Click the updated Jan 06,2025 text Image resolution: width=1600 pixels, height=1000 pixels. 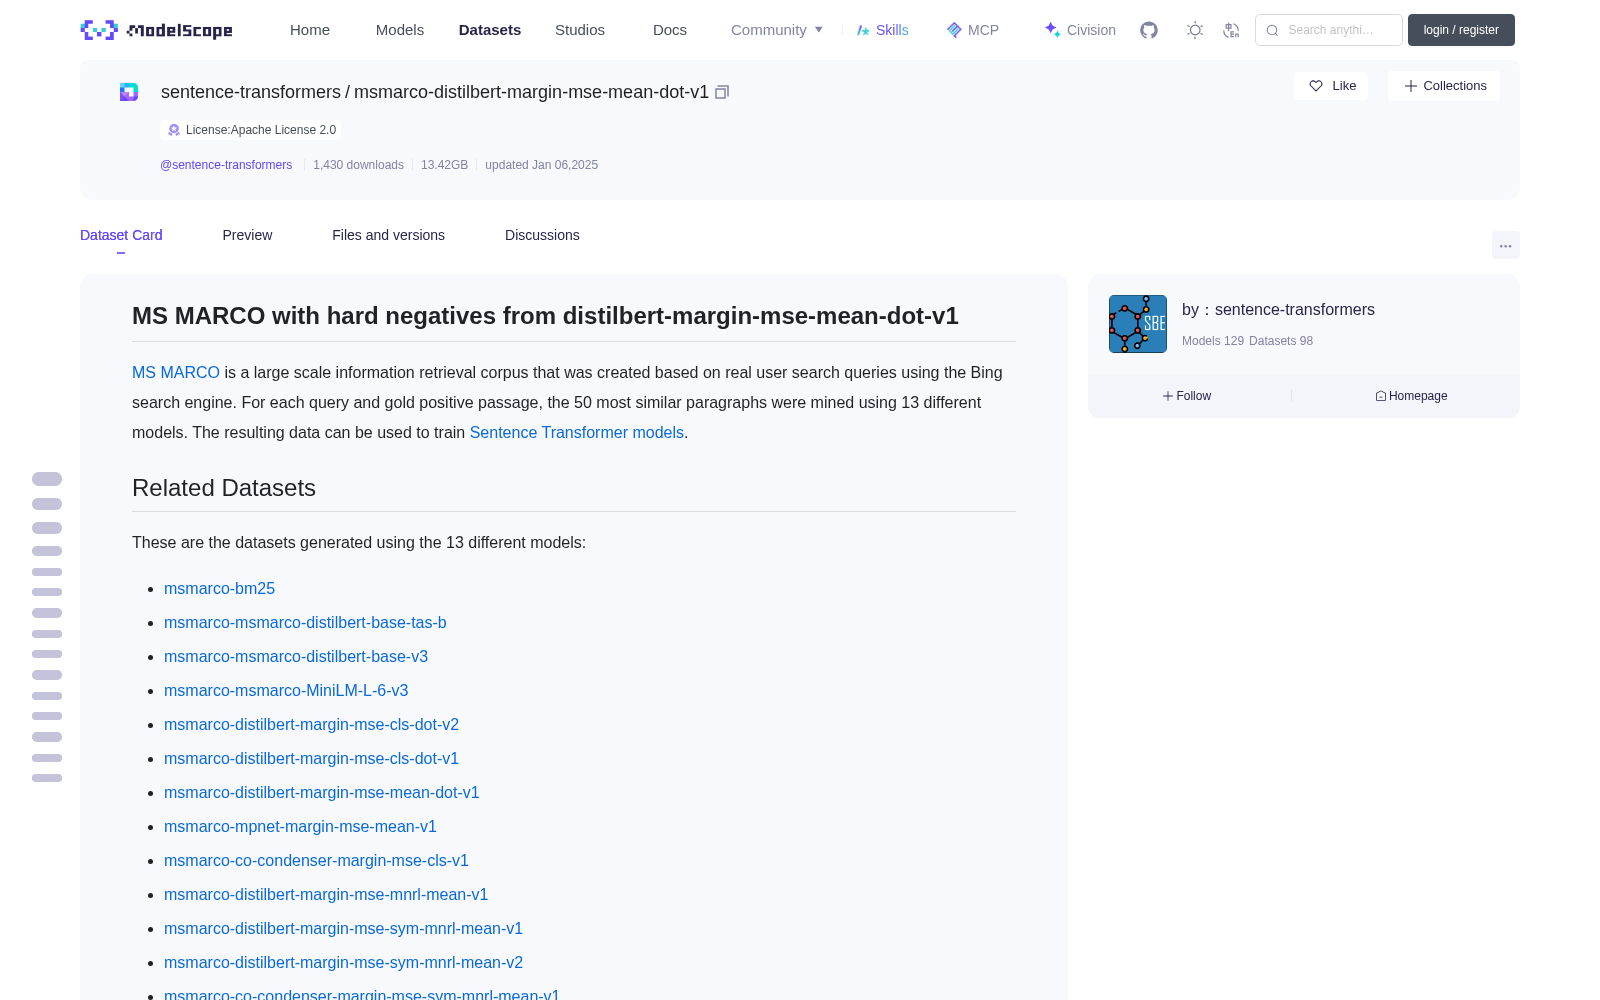[x=541, y=165]
